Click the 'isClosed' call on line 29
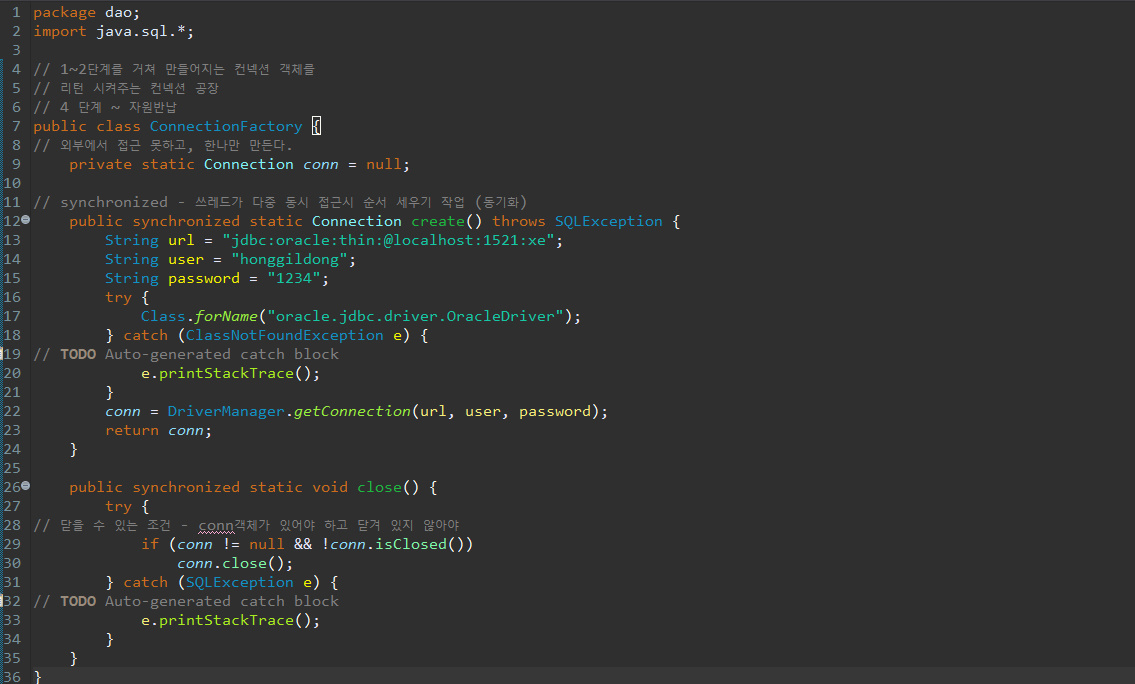This screenshot has height=684, width=1135. click(x=411, y=544)
